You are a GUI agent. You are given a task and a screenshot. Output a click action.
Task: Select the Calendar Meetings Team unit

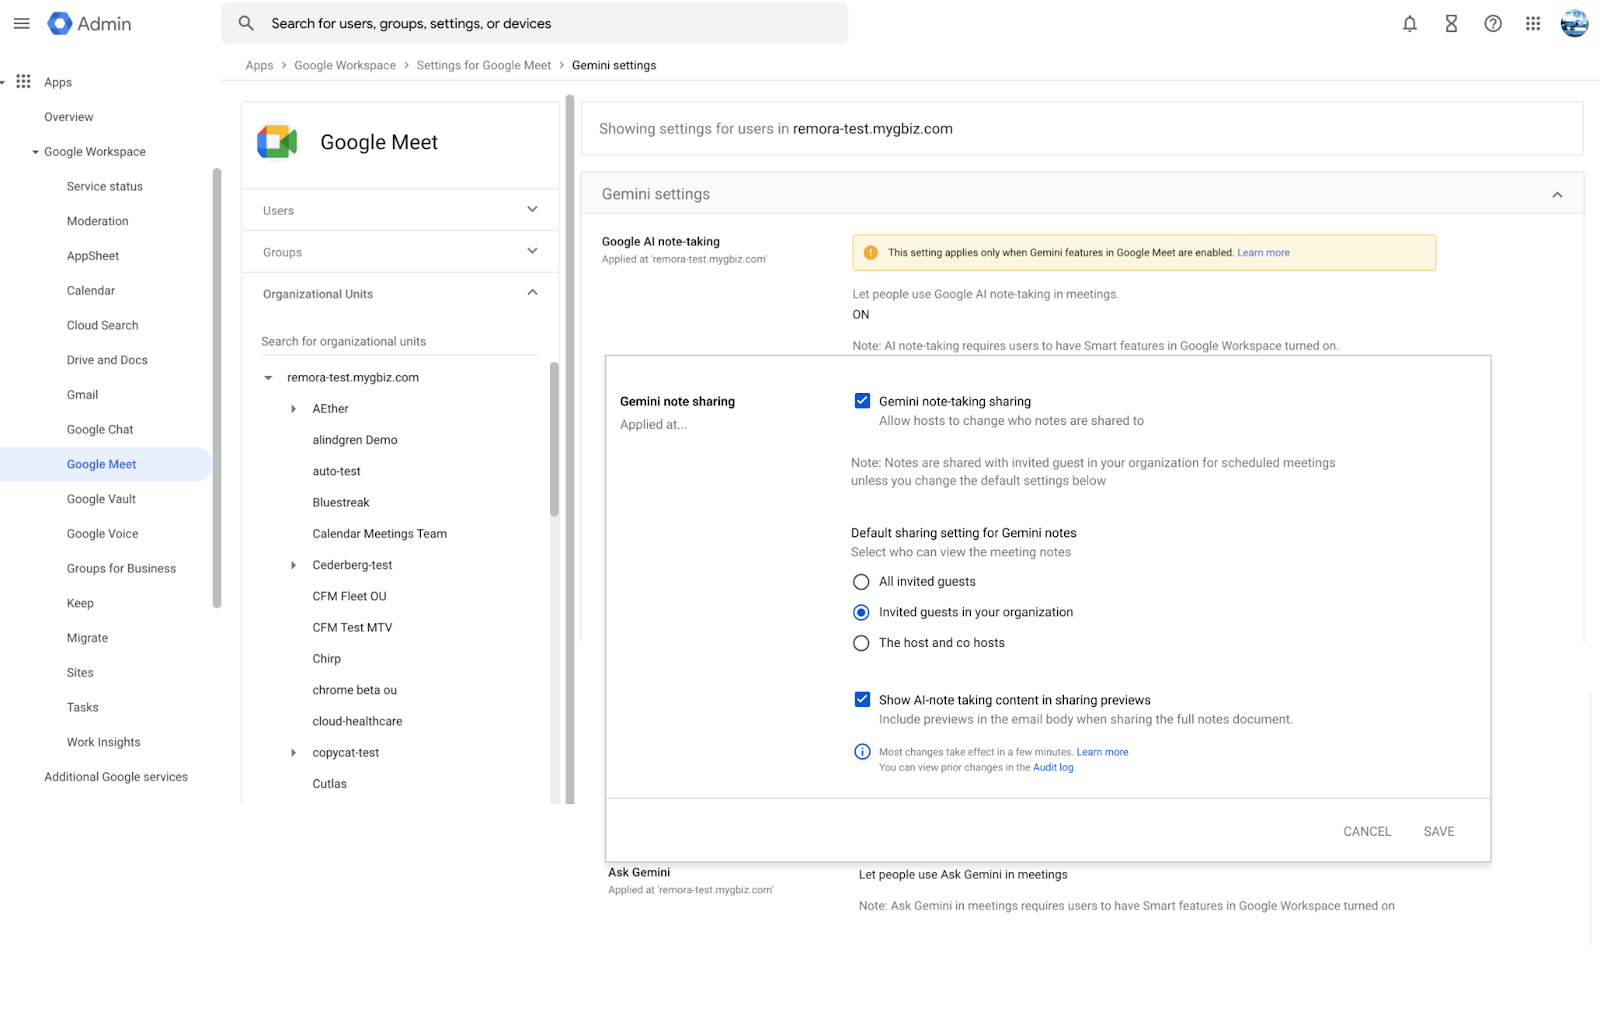(380, 534)
